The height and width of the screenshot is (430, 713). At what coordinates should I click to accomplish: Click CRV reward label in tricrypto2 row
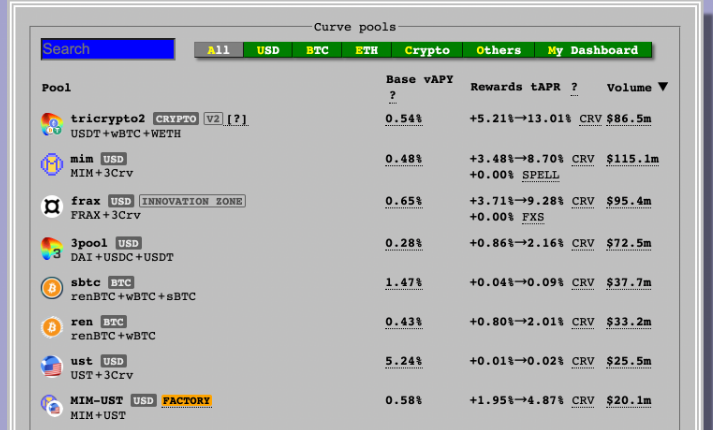point(590,119)
